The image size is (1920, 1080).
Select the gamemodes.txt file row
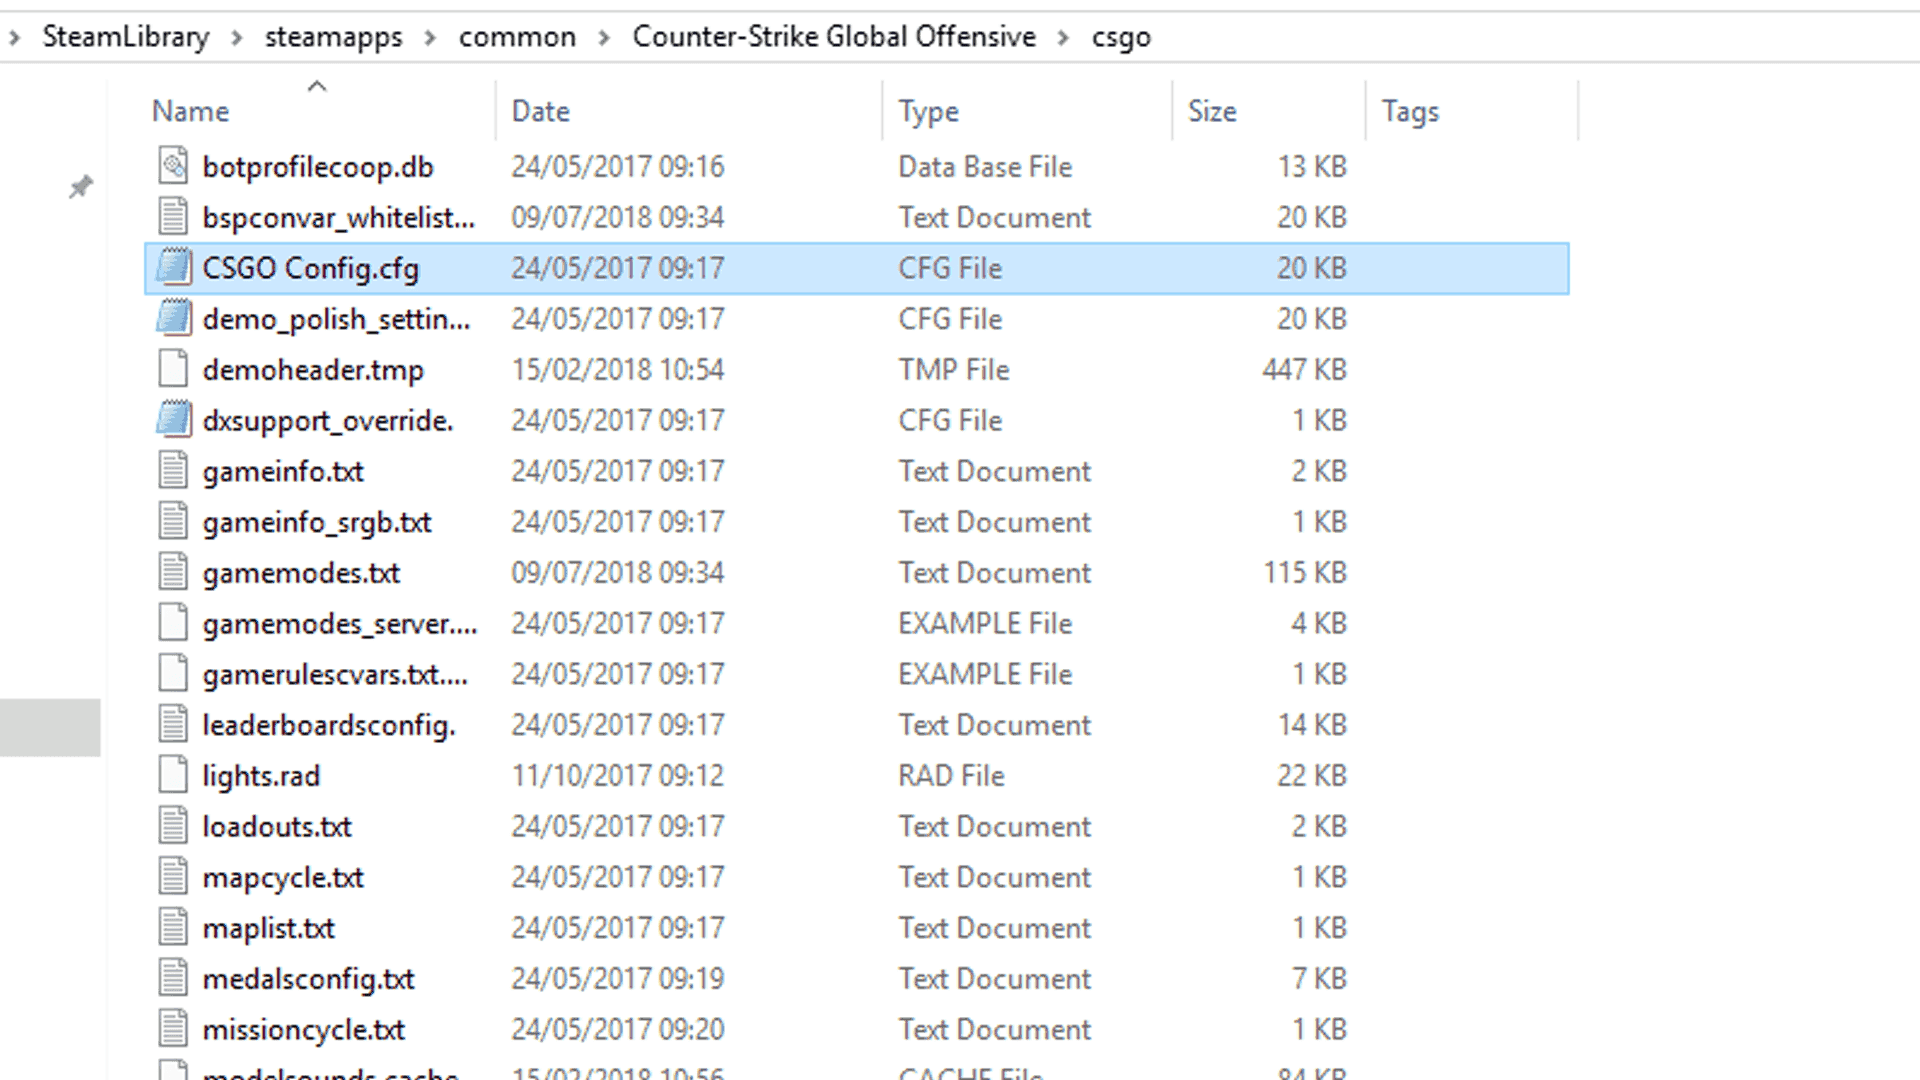point(857,573)
